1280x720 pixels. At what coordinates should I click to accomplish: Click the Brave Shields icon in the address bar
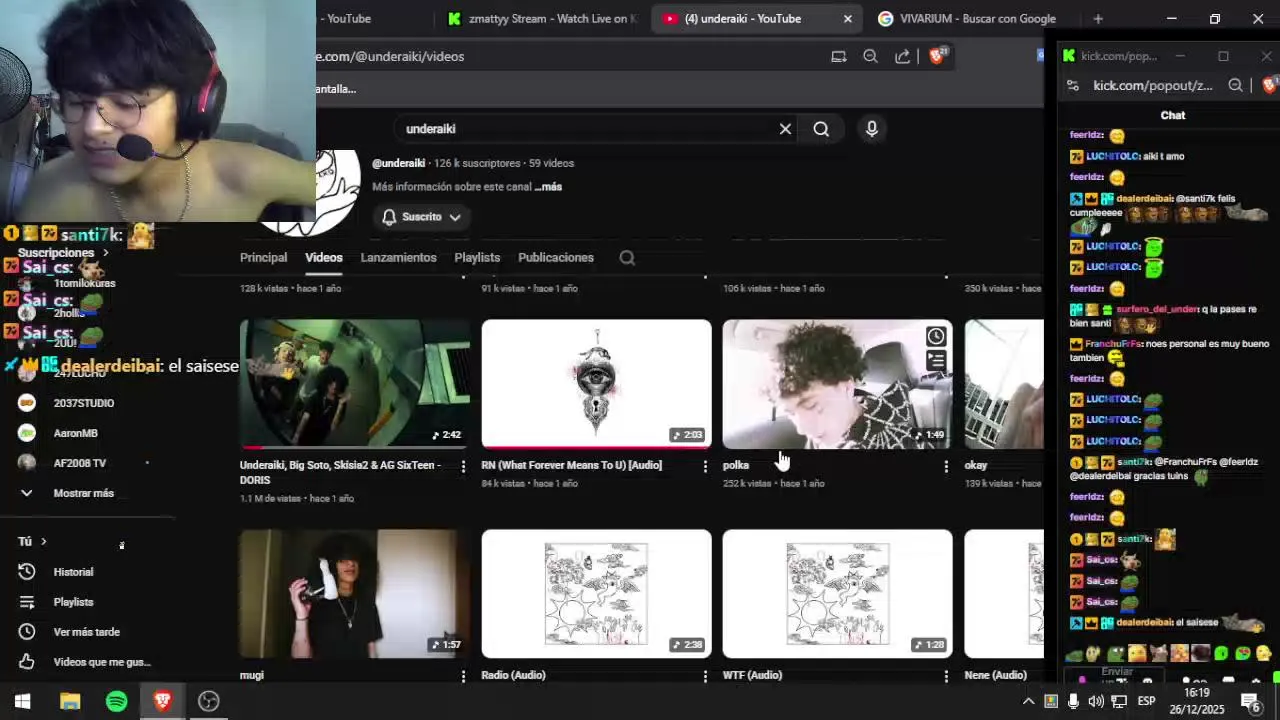pyautogui.click(x=937, y=56)
